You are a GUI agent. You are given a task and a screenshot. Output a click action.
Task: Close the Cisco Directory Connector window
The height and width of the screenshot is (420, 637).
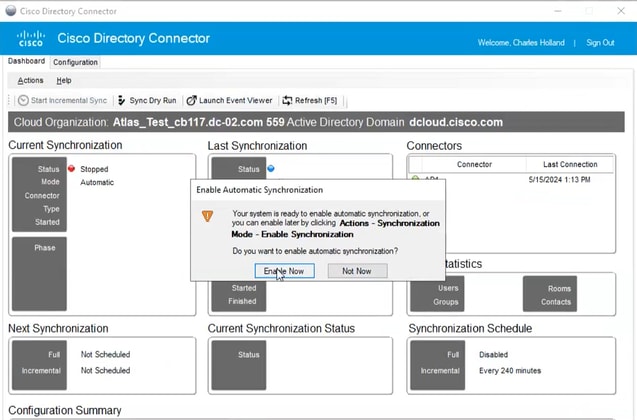[x=621, y=11]
